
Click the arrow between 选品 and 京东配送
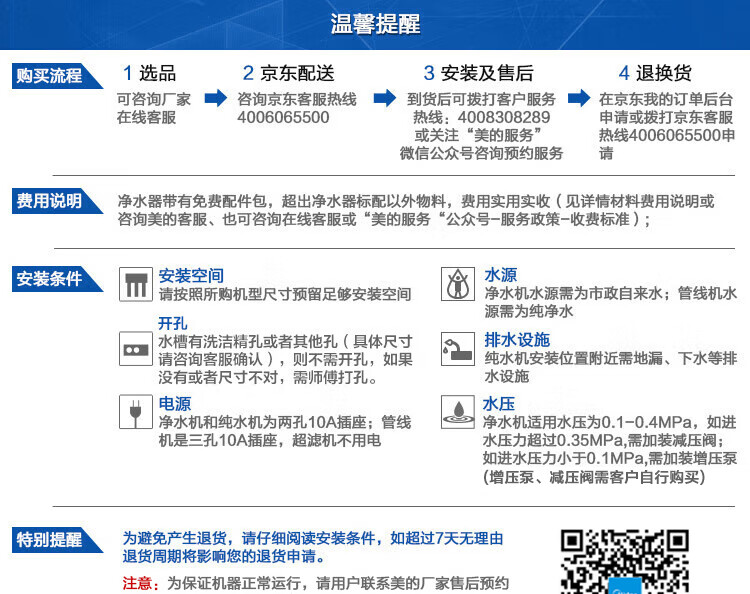[x=216, y=98]
